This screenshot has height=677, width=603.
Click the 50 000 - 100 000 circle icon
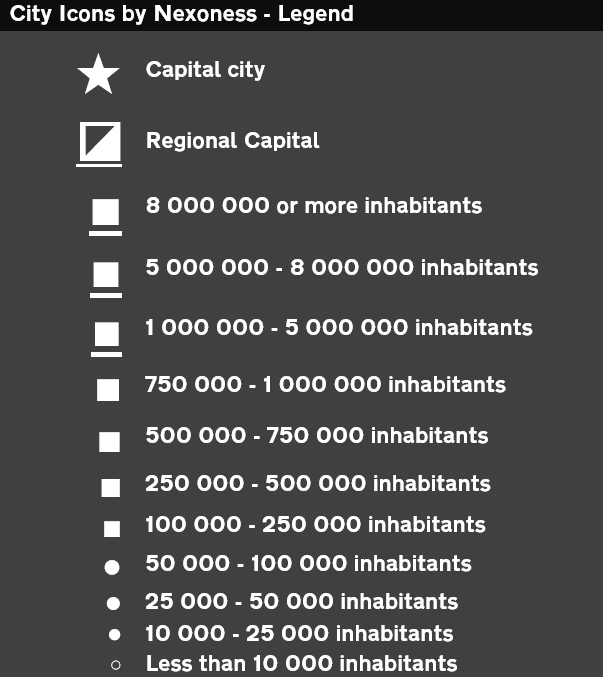(x=112, y=567)
